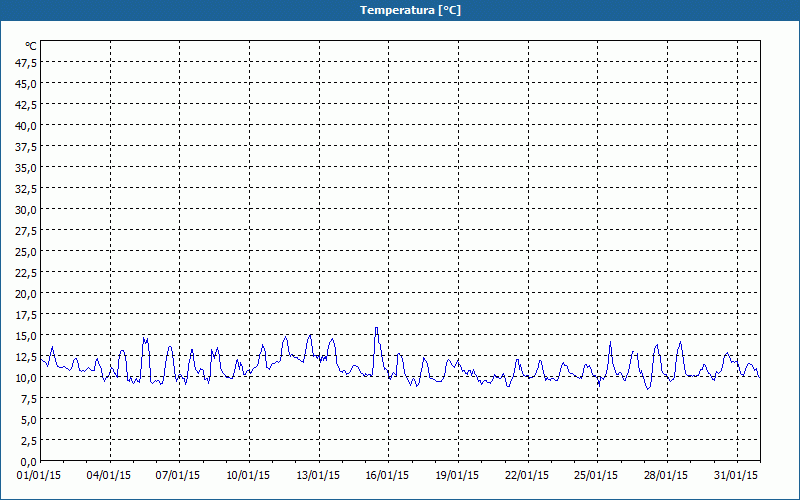Click the 01/01/15 date label

pyautogui.click(x=39, y=476)
